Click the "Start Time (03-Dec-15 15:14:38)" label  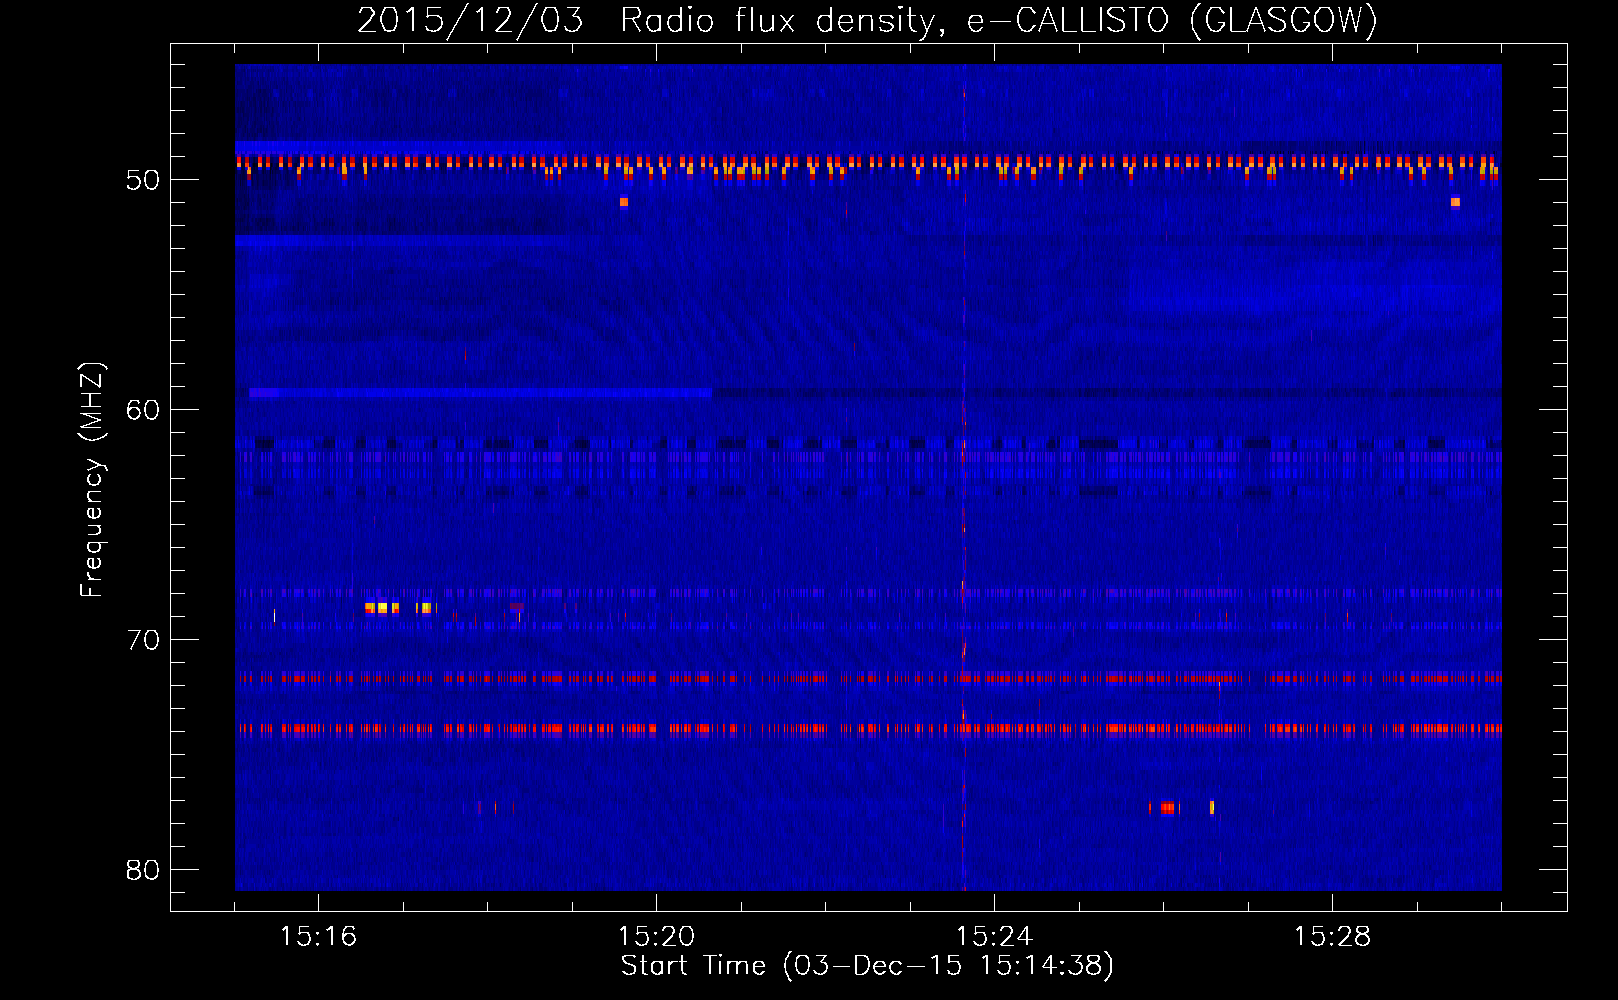pos(867,966)
